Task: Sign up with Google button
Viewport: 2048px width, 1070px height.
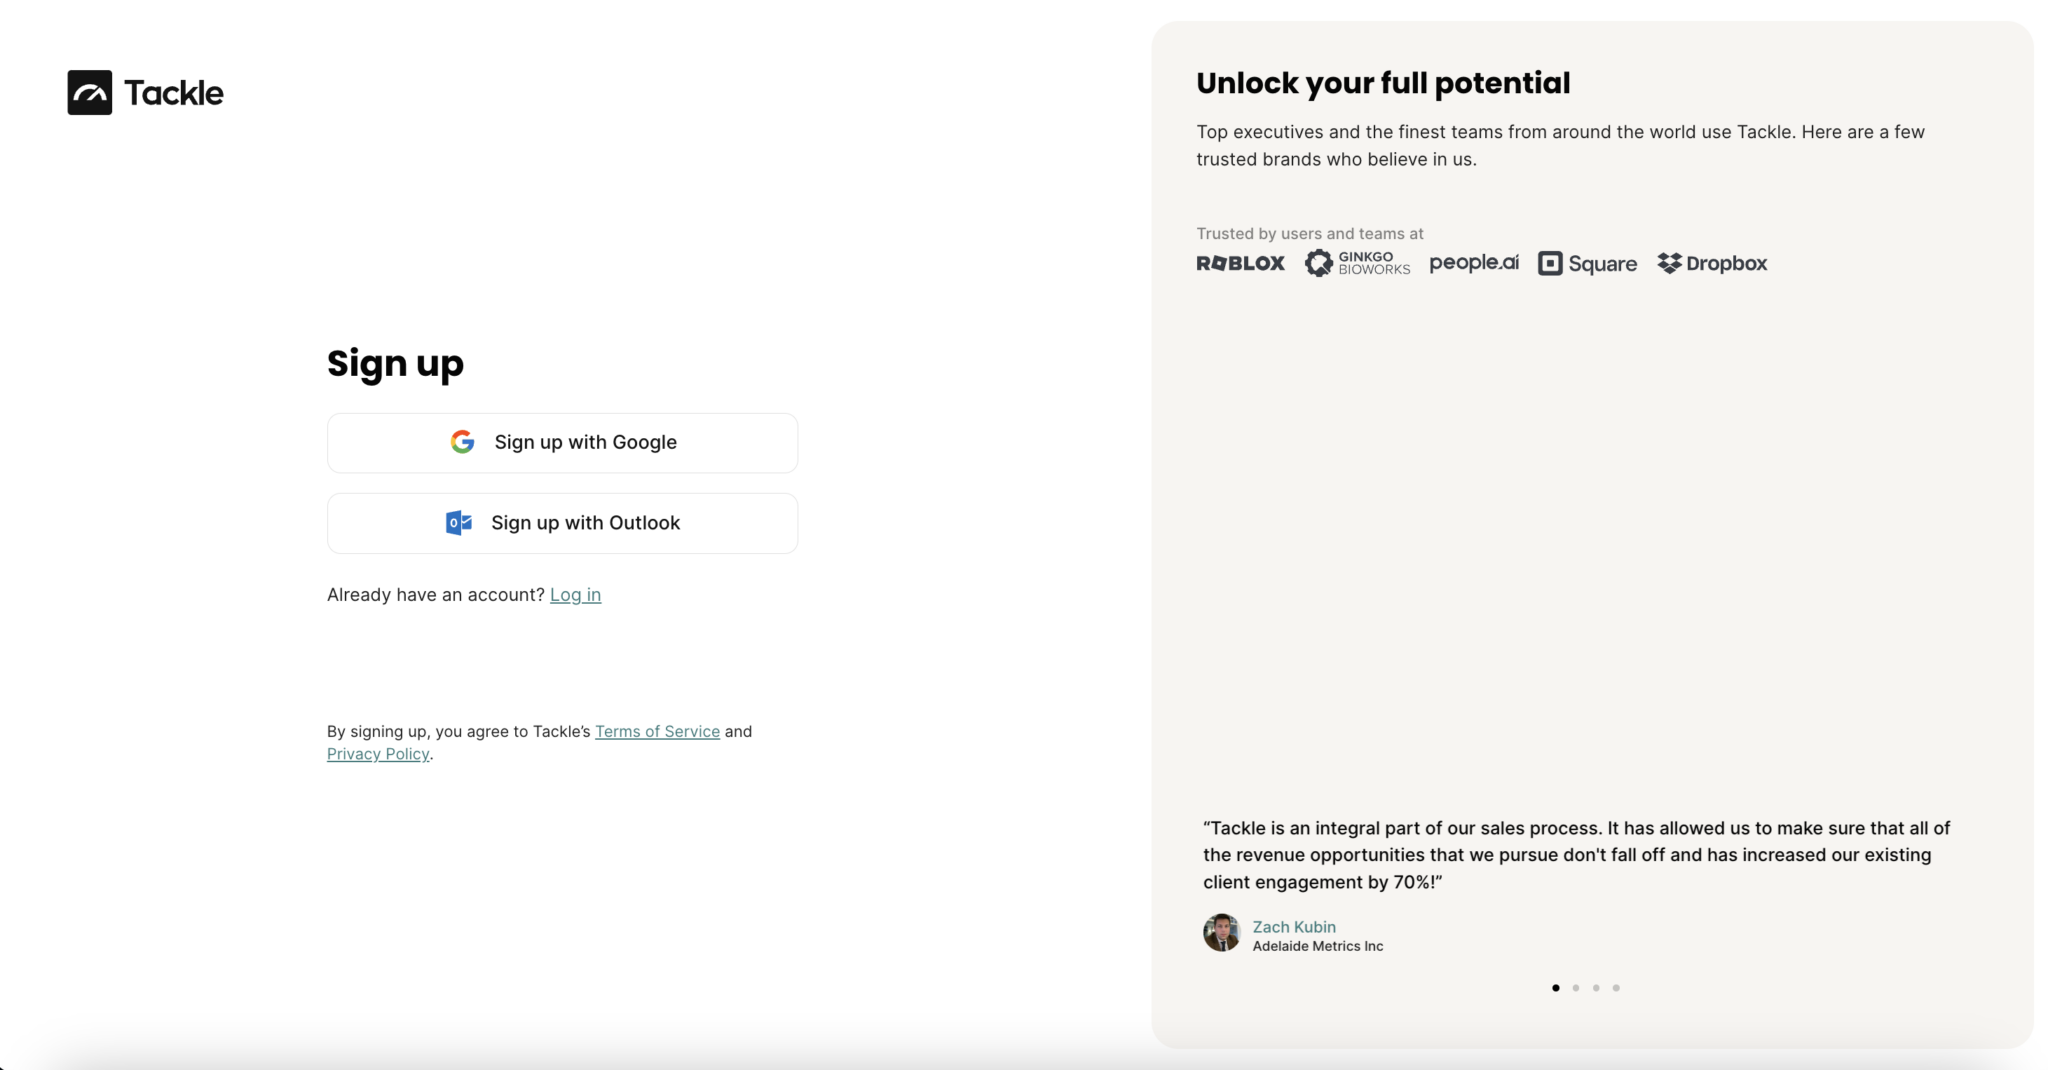Action: click(x=562, y=443)
